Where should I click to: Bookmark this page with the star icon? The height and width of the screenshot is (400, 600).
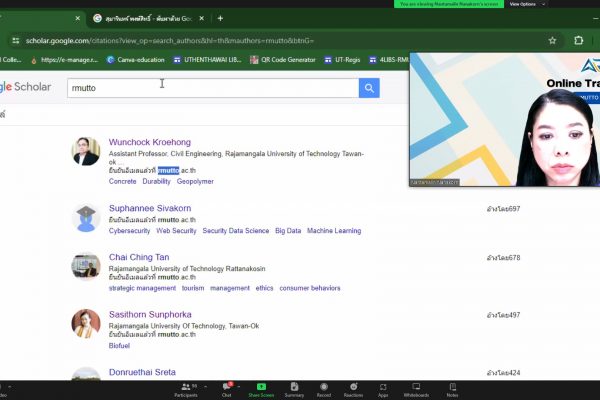tap(552, 41)
